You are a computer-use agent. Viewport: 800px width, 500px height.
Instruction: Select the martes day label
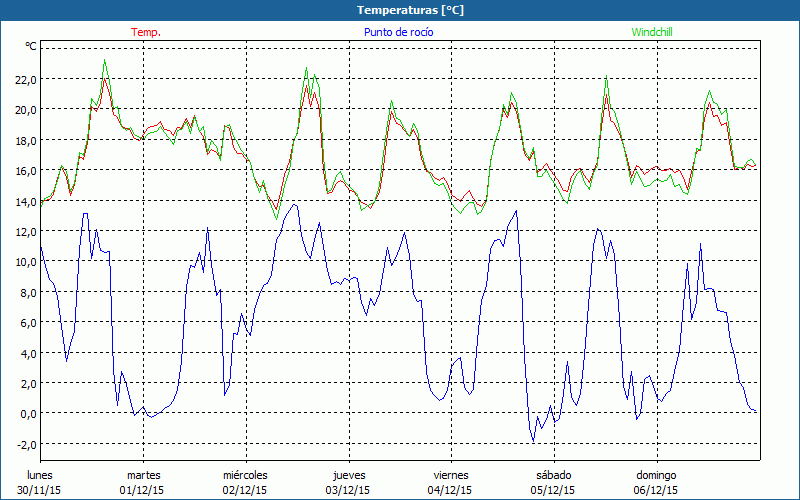(x=143, y=475)
